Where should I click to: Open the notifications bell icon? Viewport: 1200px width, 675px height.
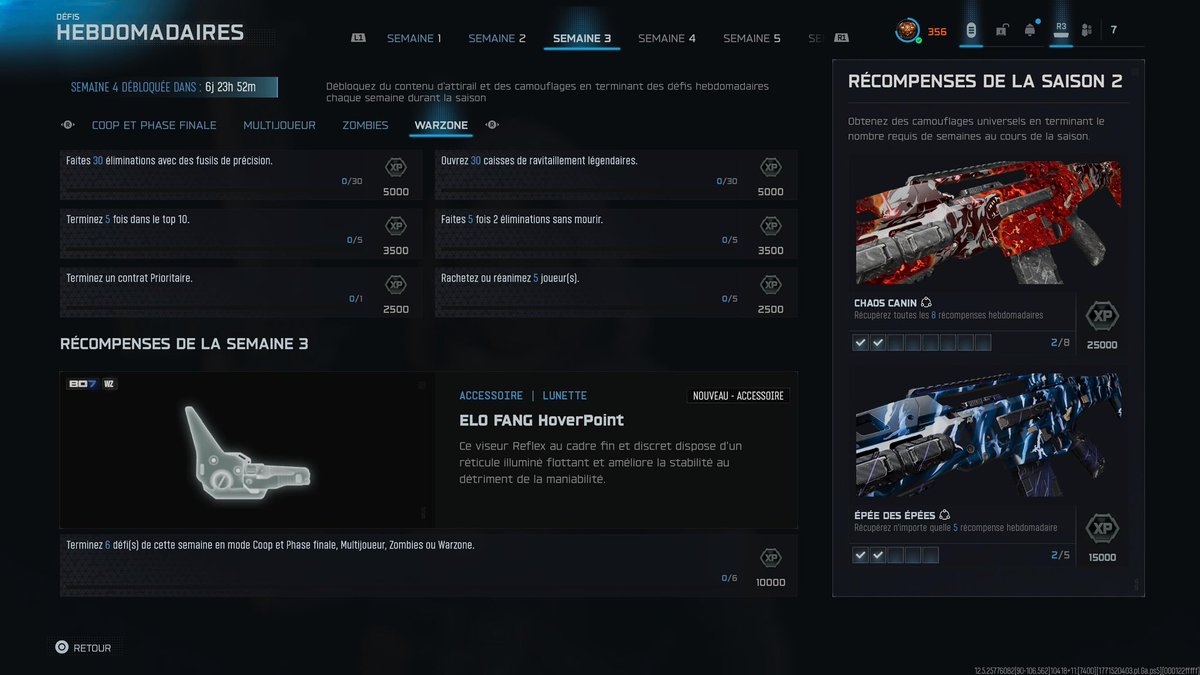coord(1030,31)
